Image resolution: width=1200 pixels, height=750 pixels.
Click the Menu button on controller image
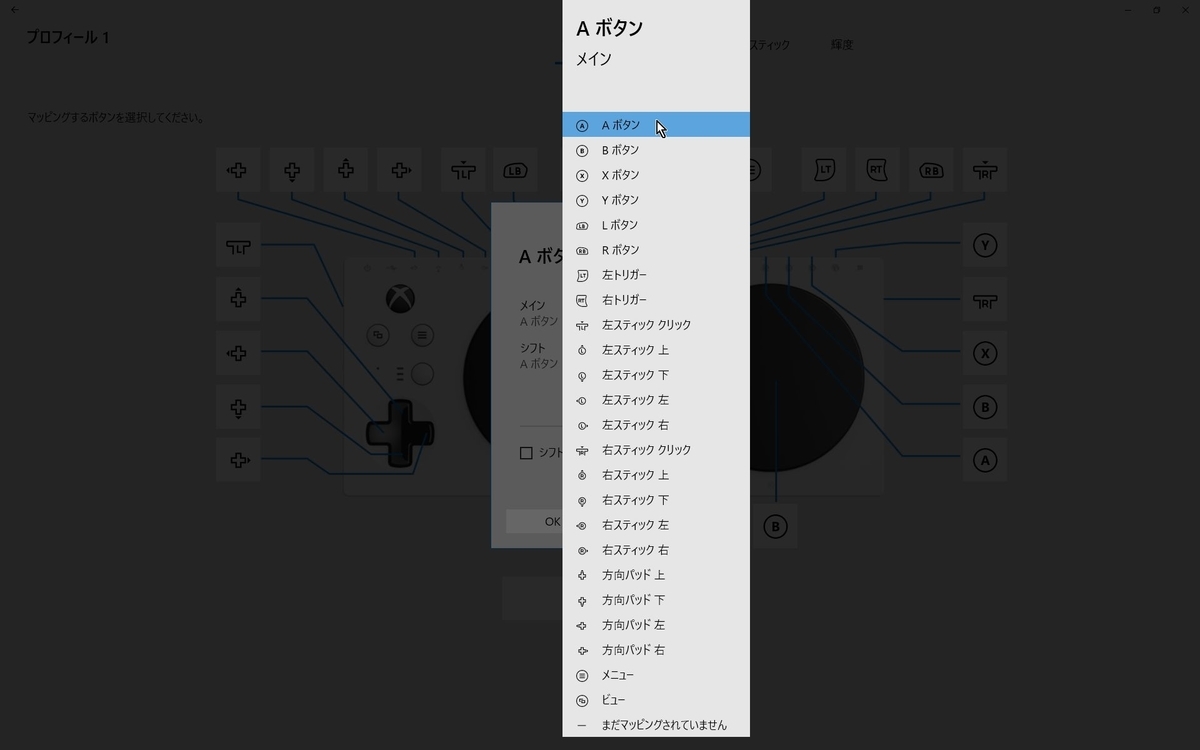click(422, 335)
